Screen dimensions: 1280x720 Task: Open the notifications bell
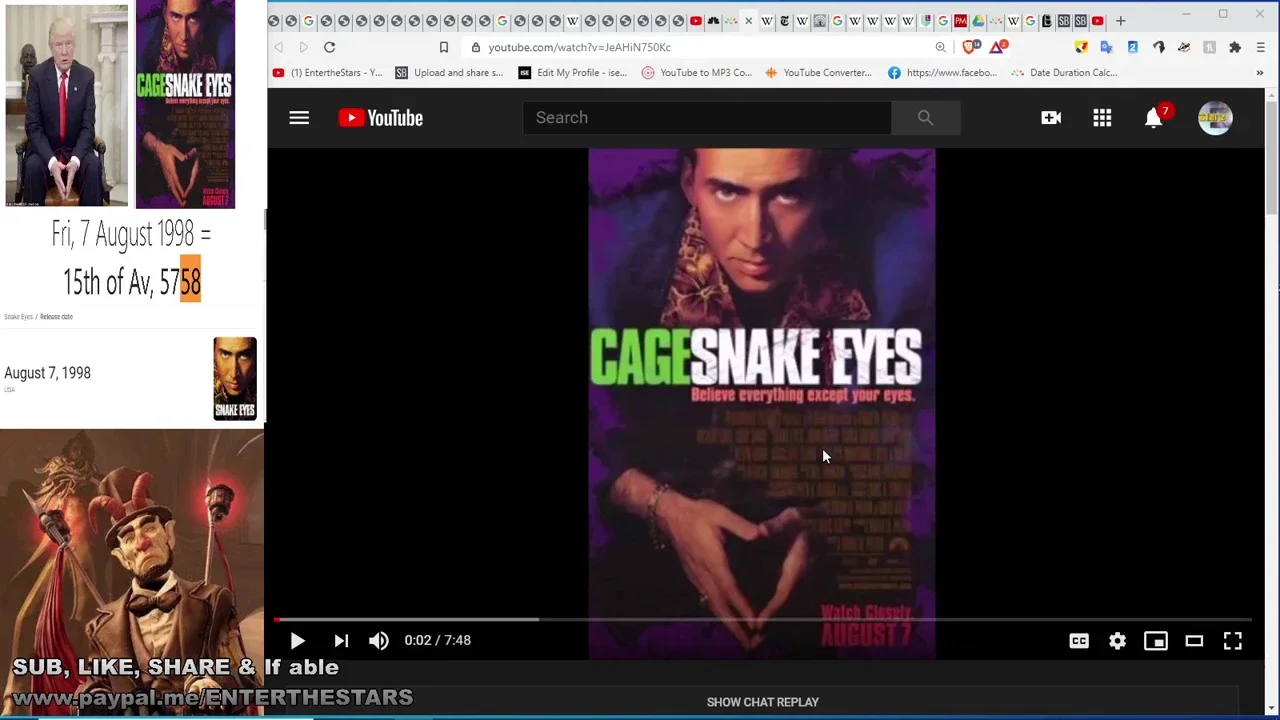1153,118
